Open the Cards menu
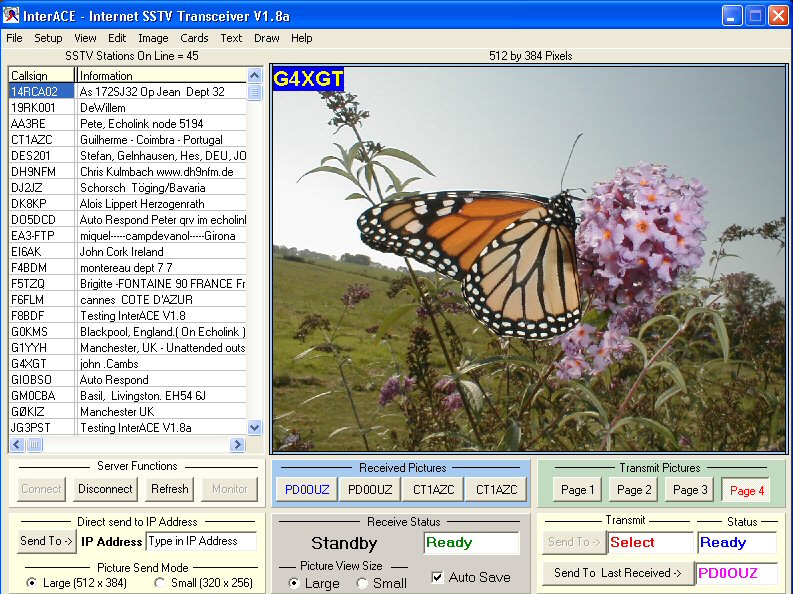 [x=194, y=38]
